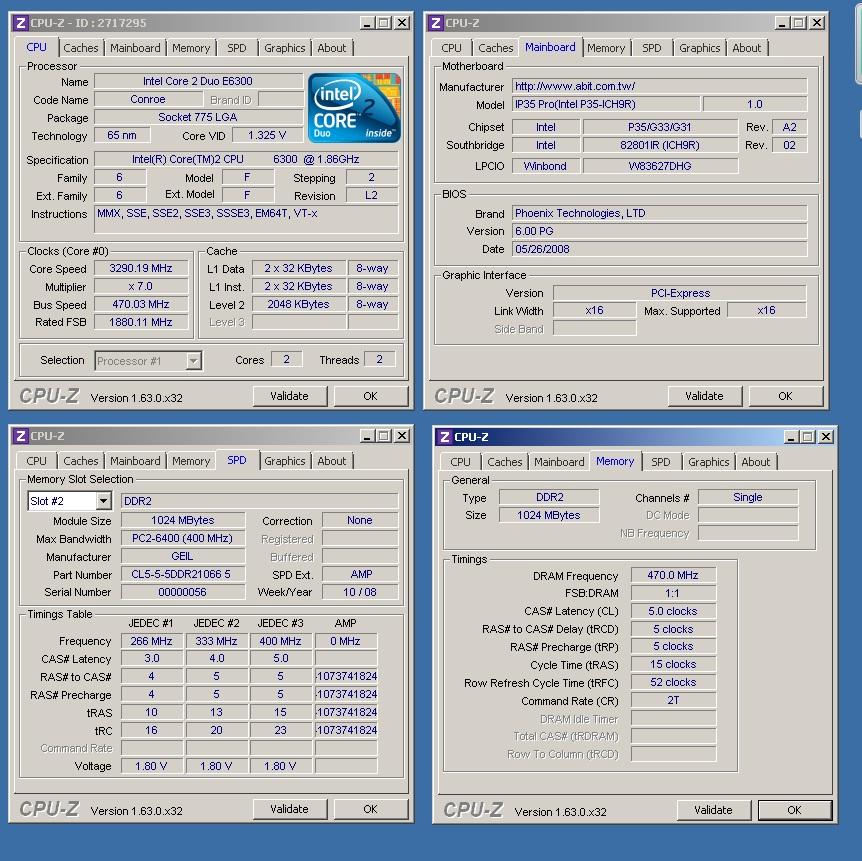Open Caches tab in the Memory window
The image size is (862, 861).
pos(505,462)
